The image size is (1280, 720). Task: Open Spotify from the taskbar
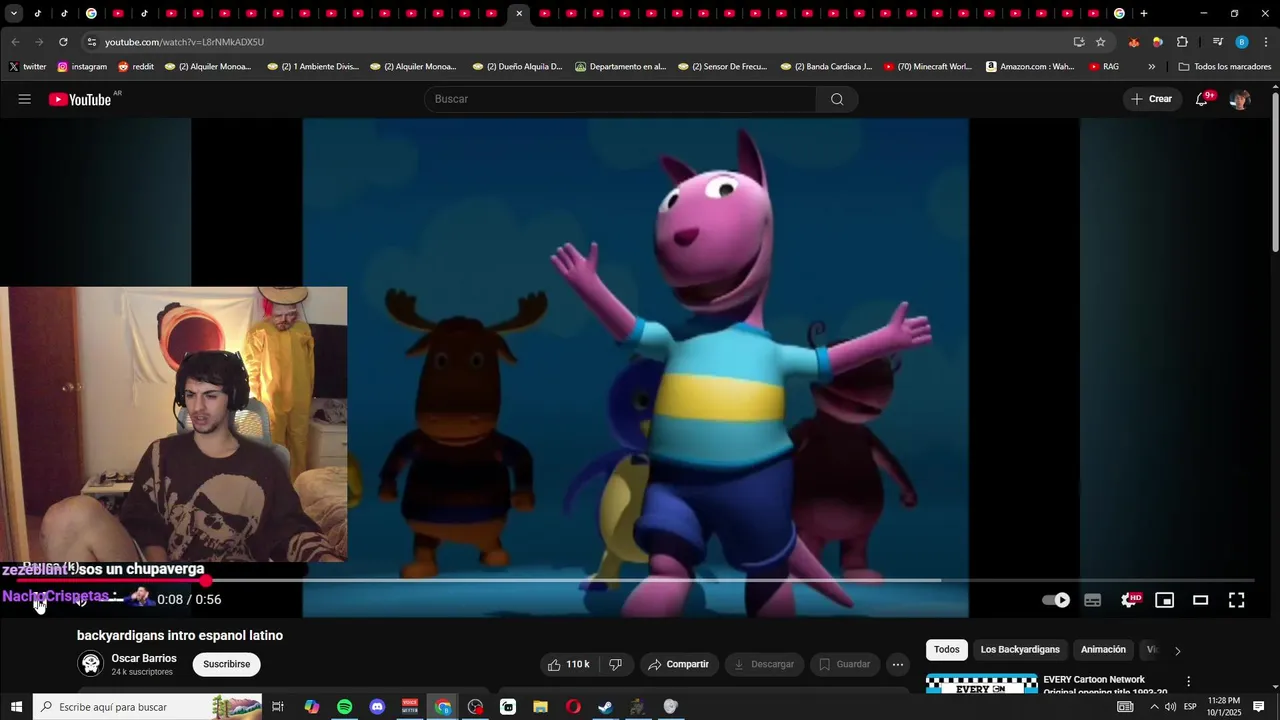click(x=344, y=707)
